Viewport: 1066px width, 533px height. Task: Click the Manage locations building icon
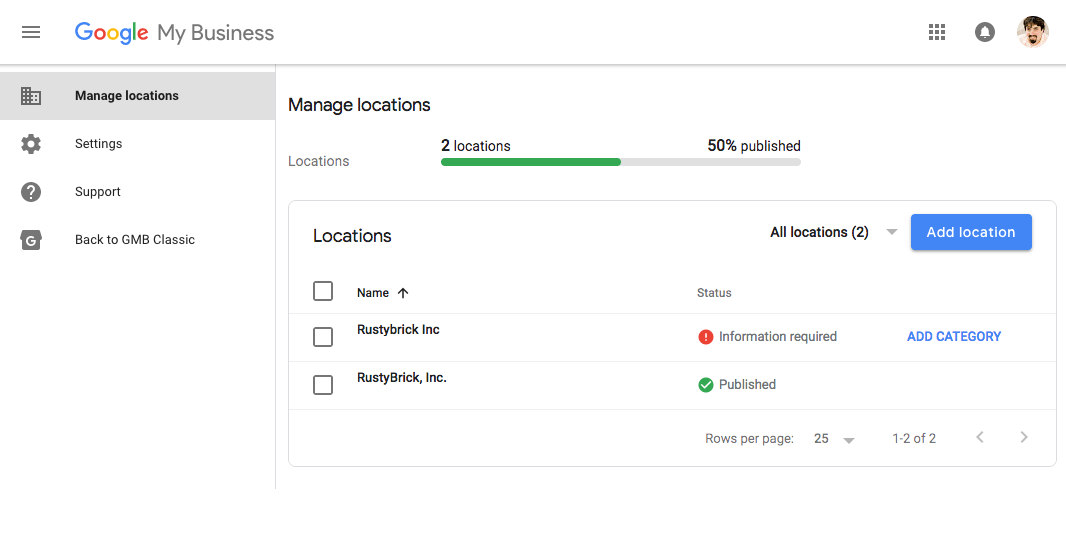[31, 96]
